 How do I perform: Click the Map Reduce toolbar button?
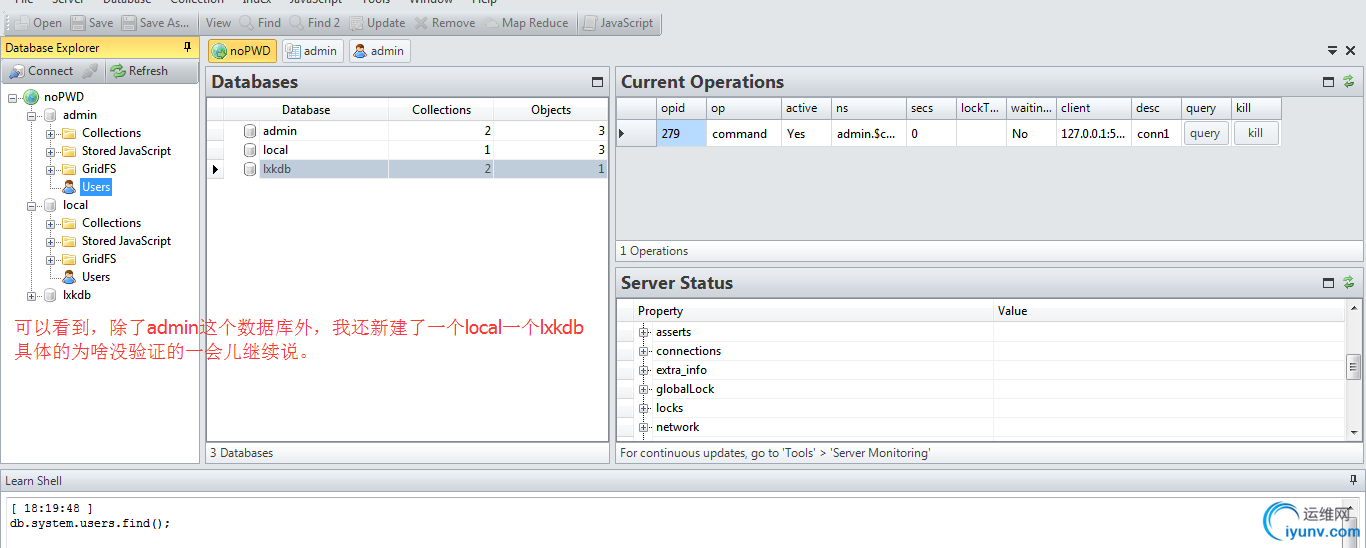(526, 23)
